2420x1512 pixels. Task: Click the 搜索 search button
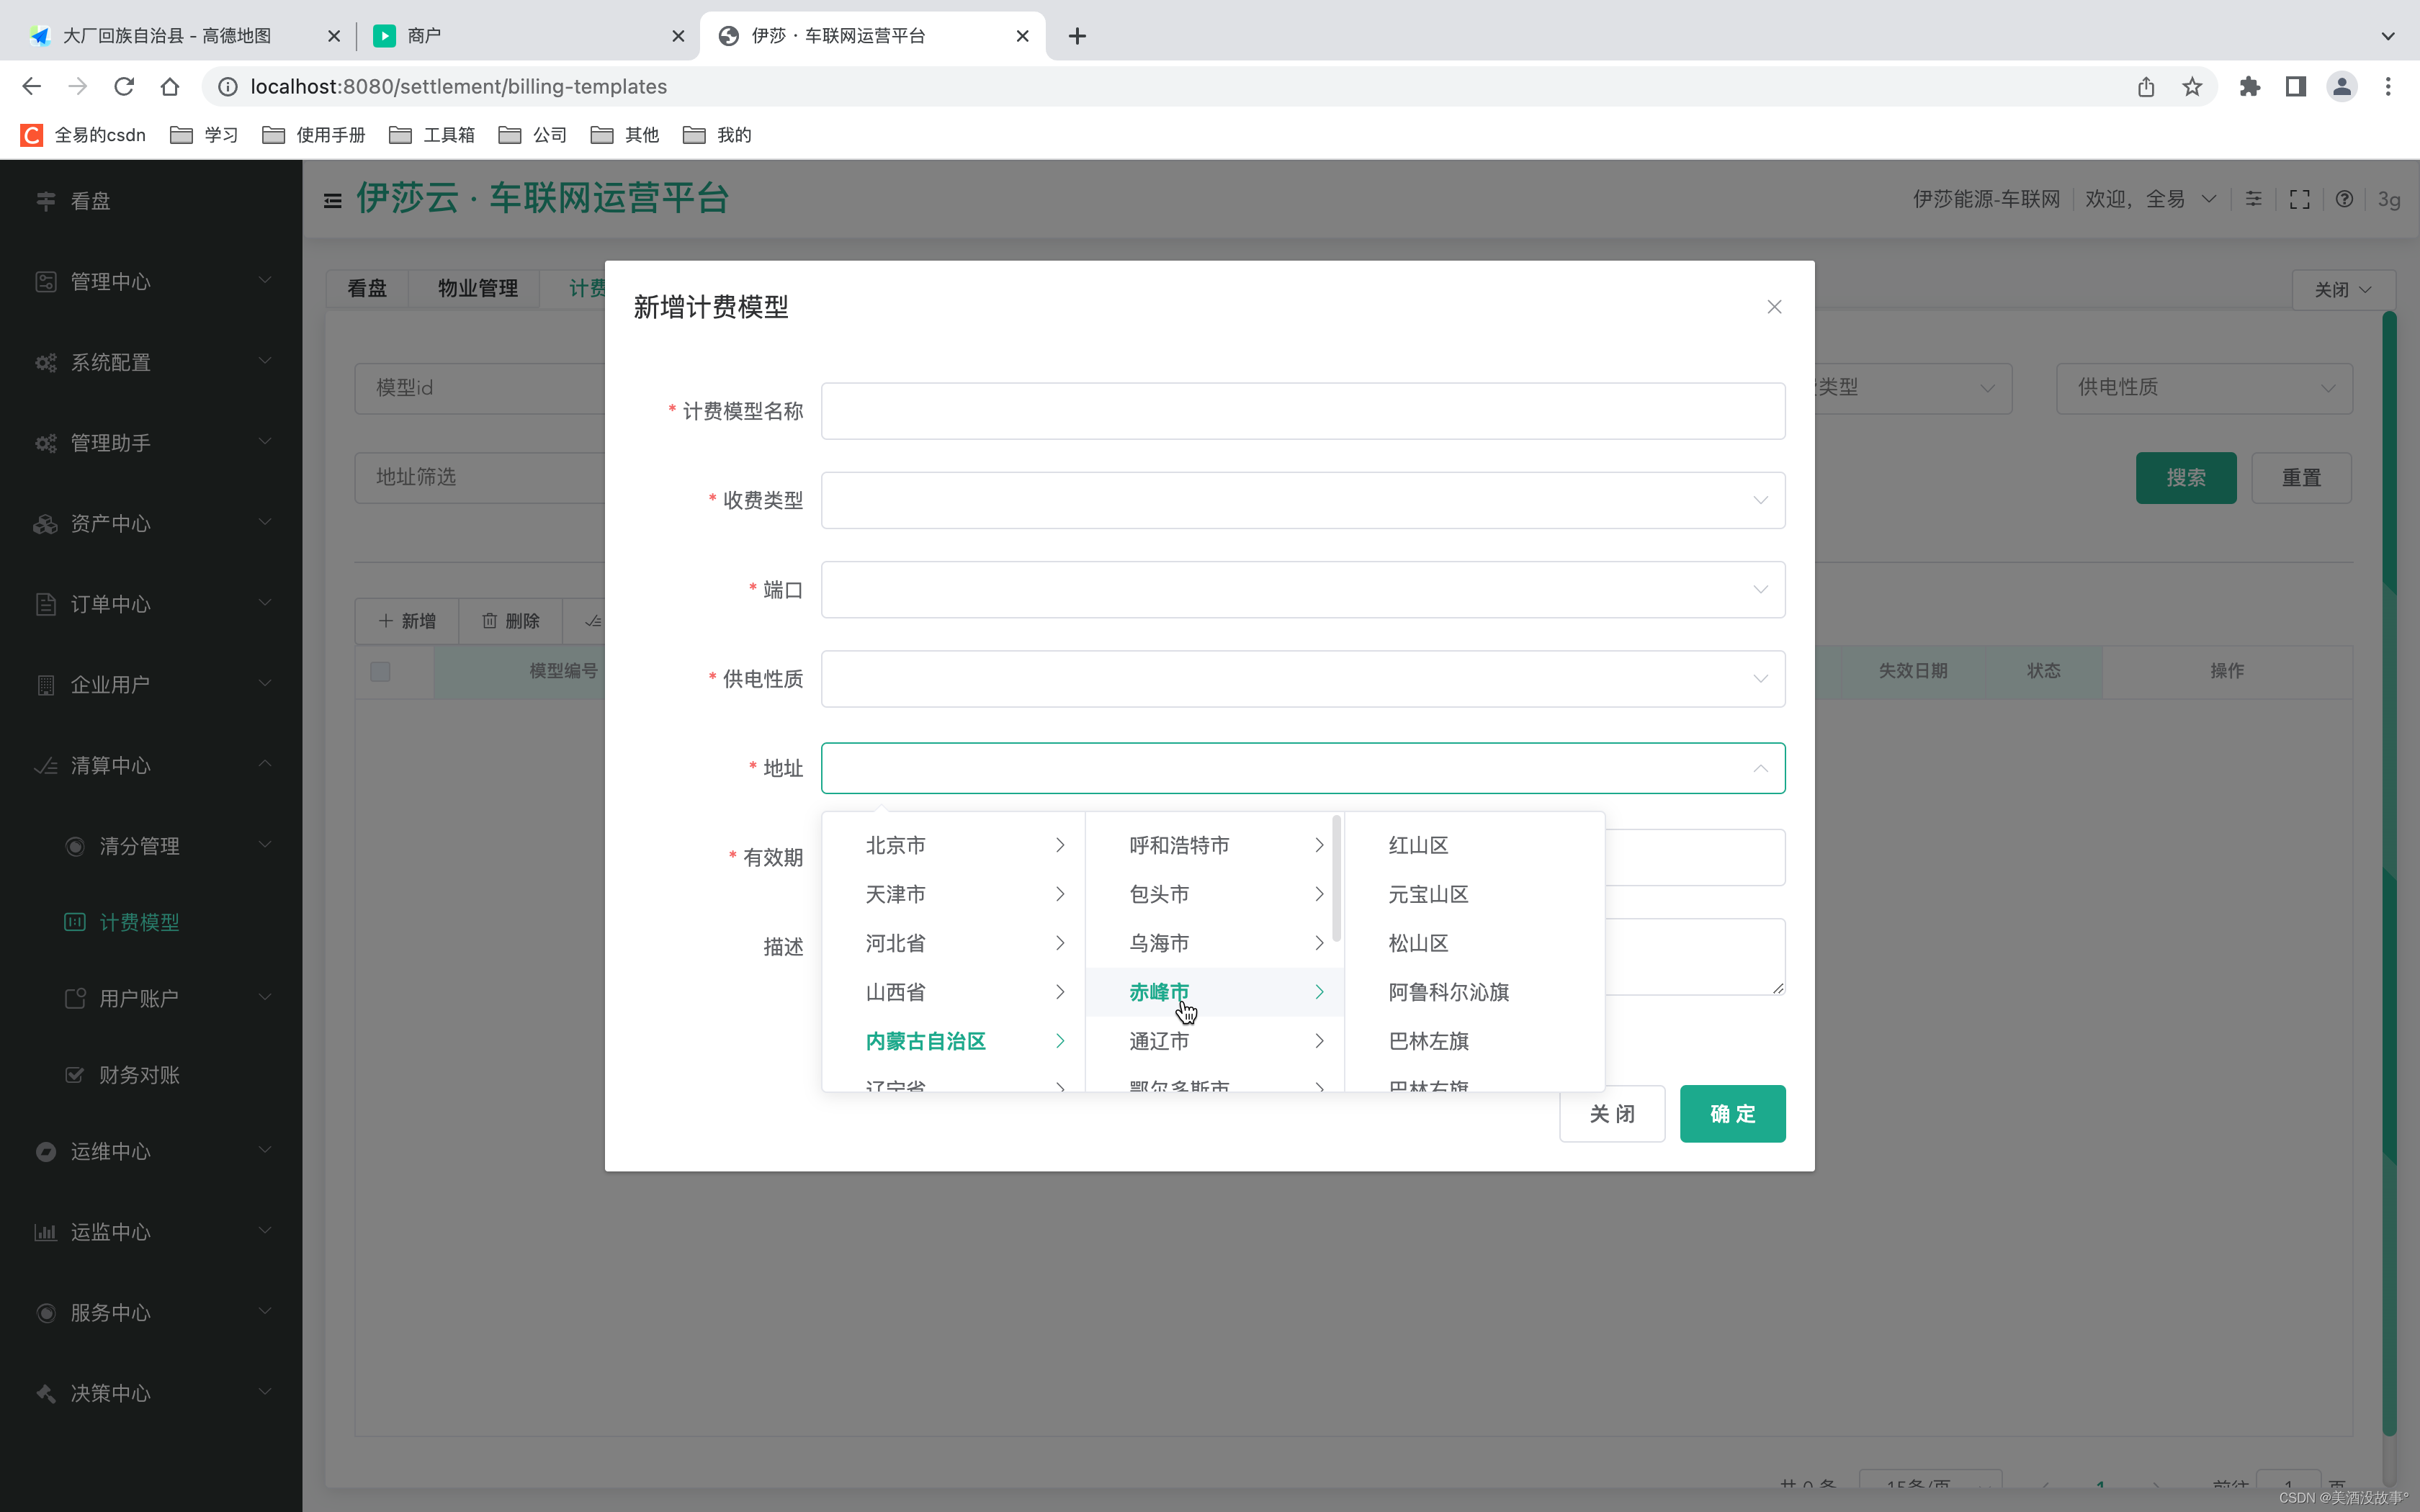tap(2185, 477)
